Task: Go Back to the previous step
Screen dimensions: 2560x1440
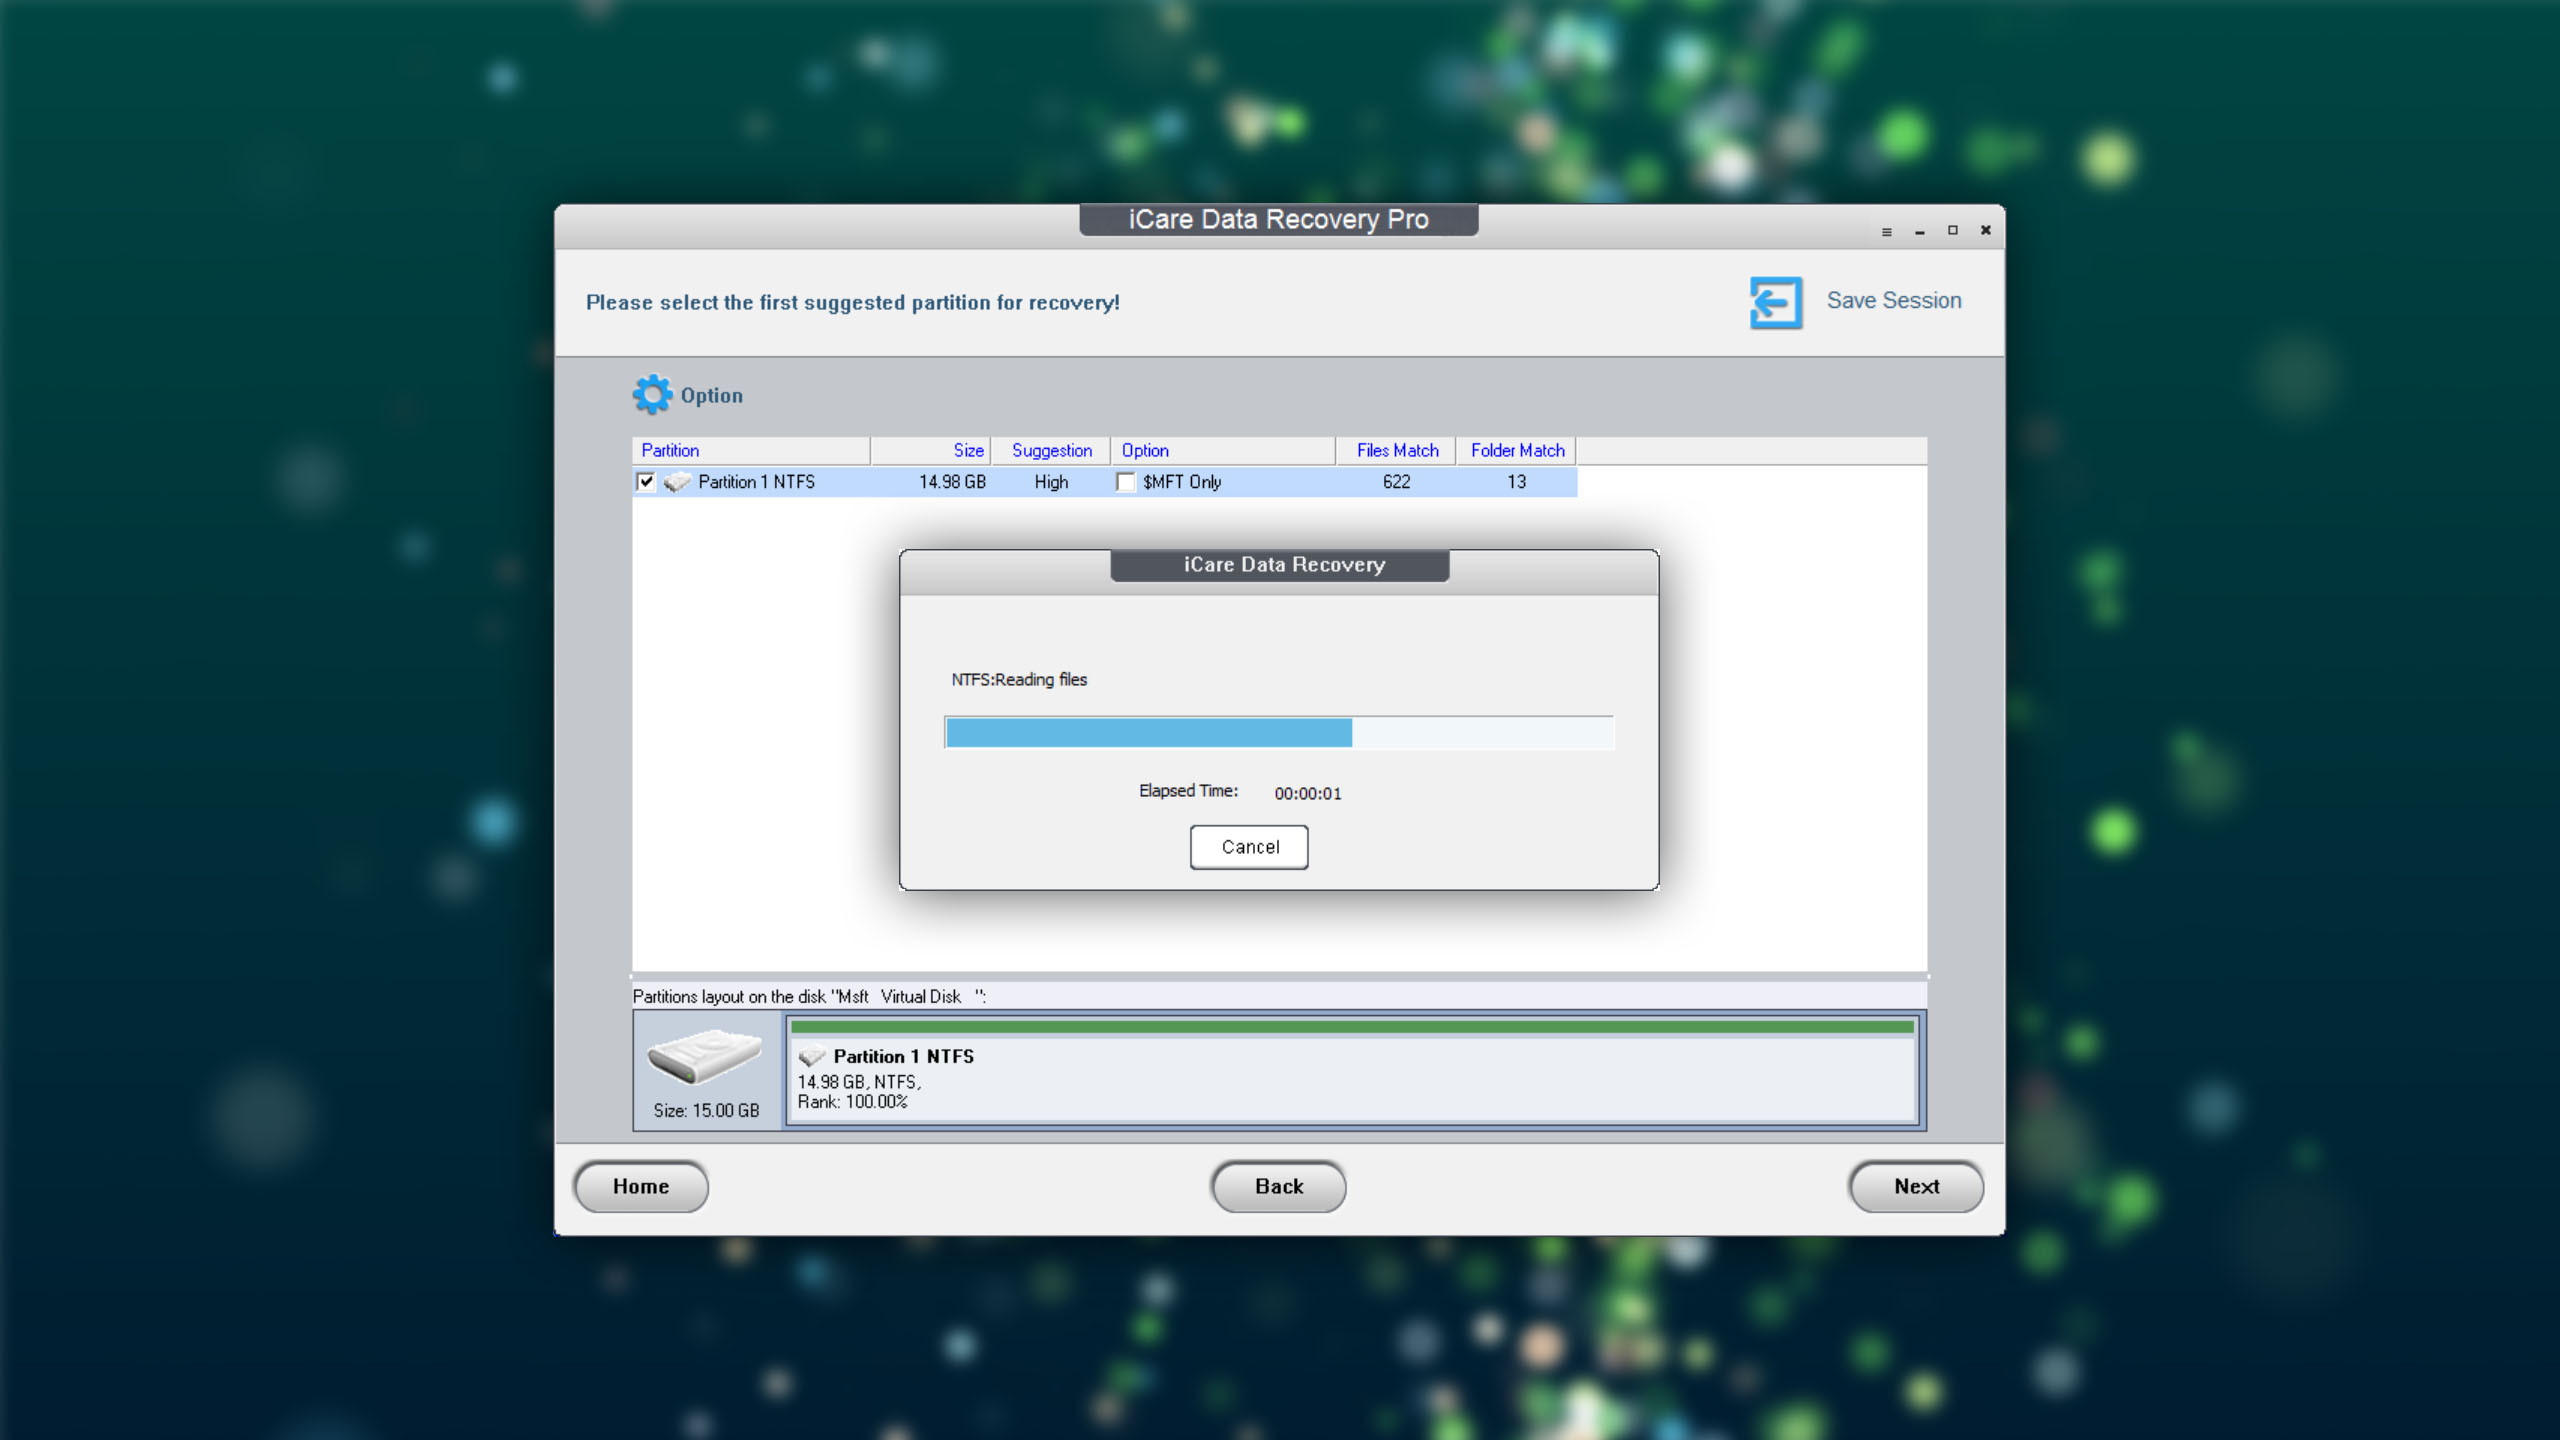Action: [x=1279, y=1187]
